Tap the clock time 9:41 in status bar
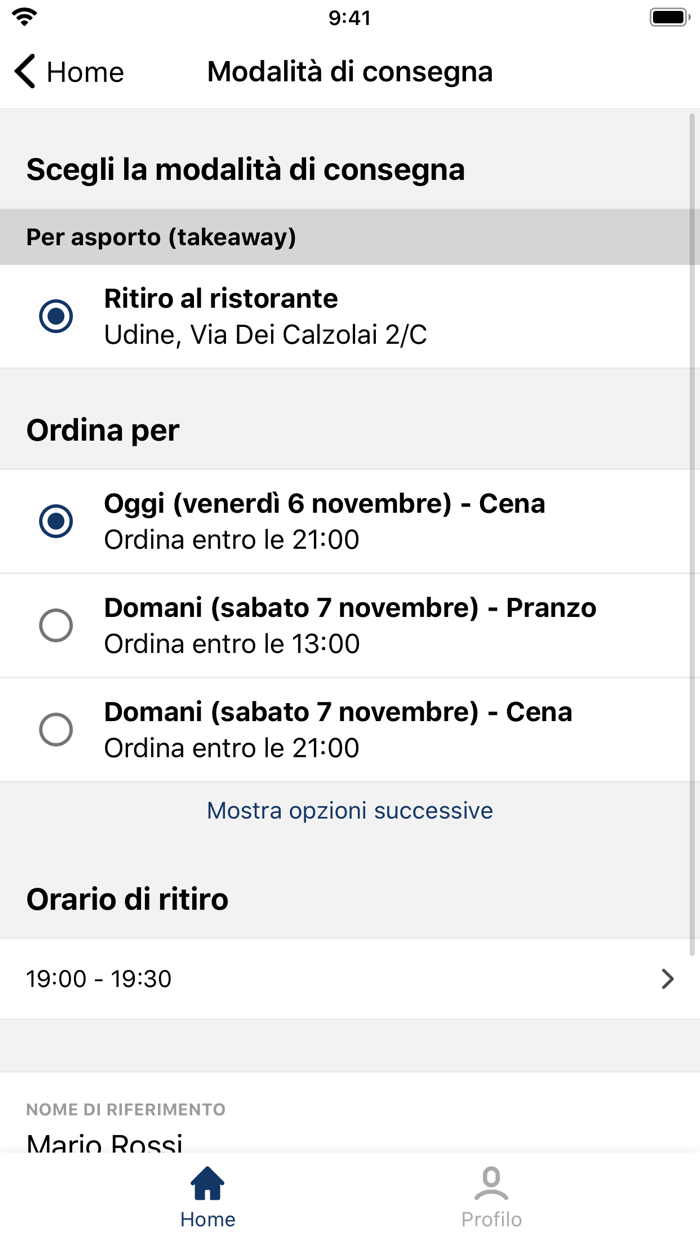The height and width of the screenshot is (1244, 700). click(350, 16)
